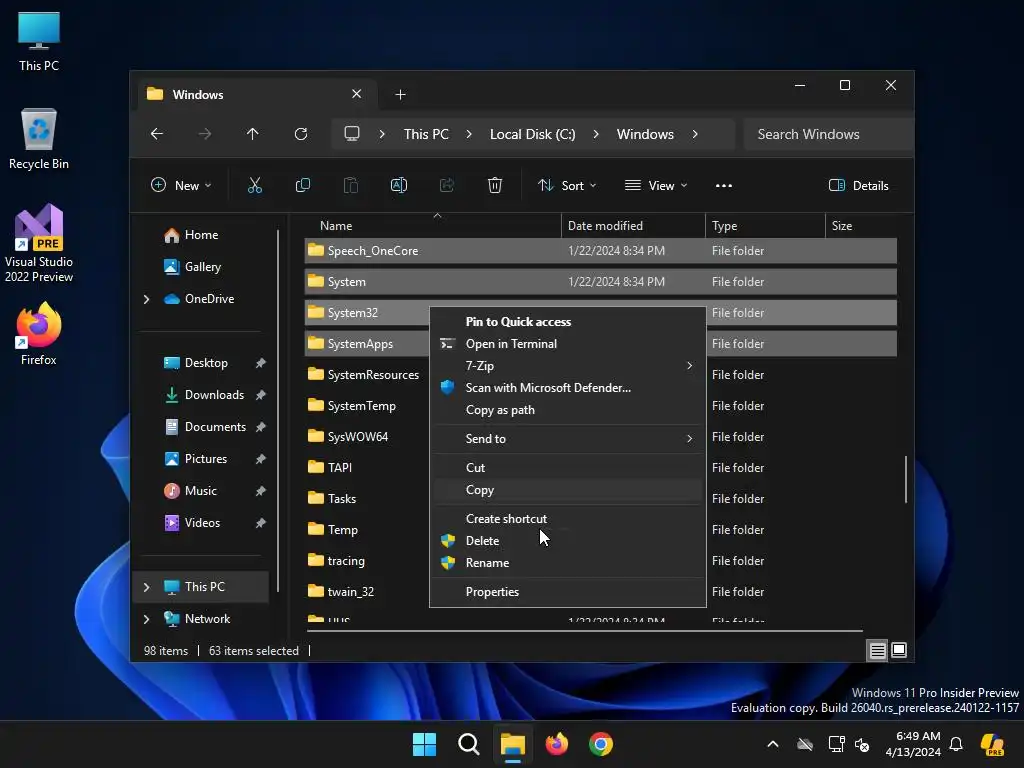The width and height of the screenshot is (1024, 768).
Task: Go back with the back arrow
Action: (157, 134)
